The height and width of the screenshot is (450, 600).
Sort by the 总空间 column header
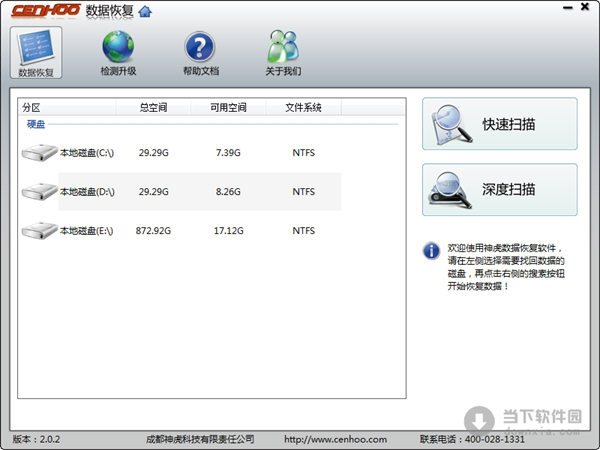click(x=153, y=108)
